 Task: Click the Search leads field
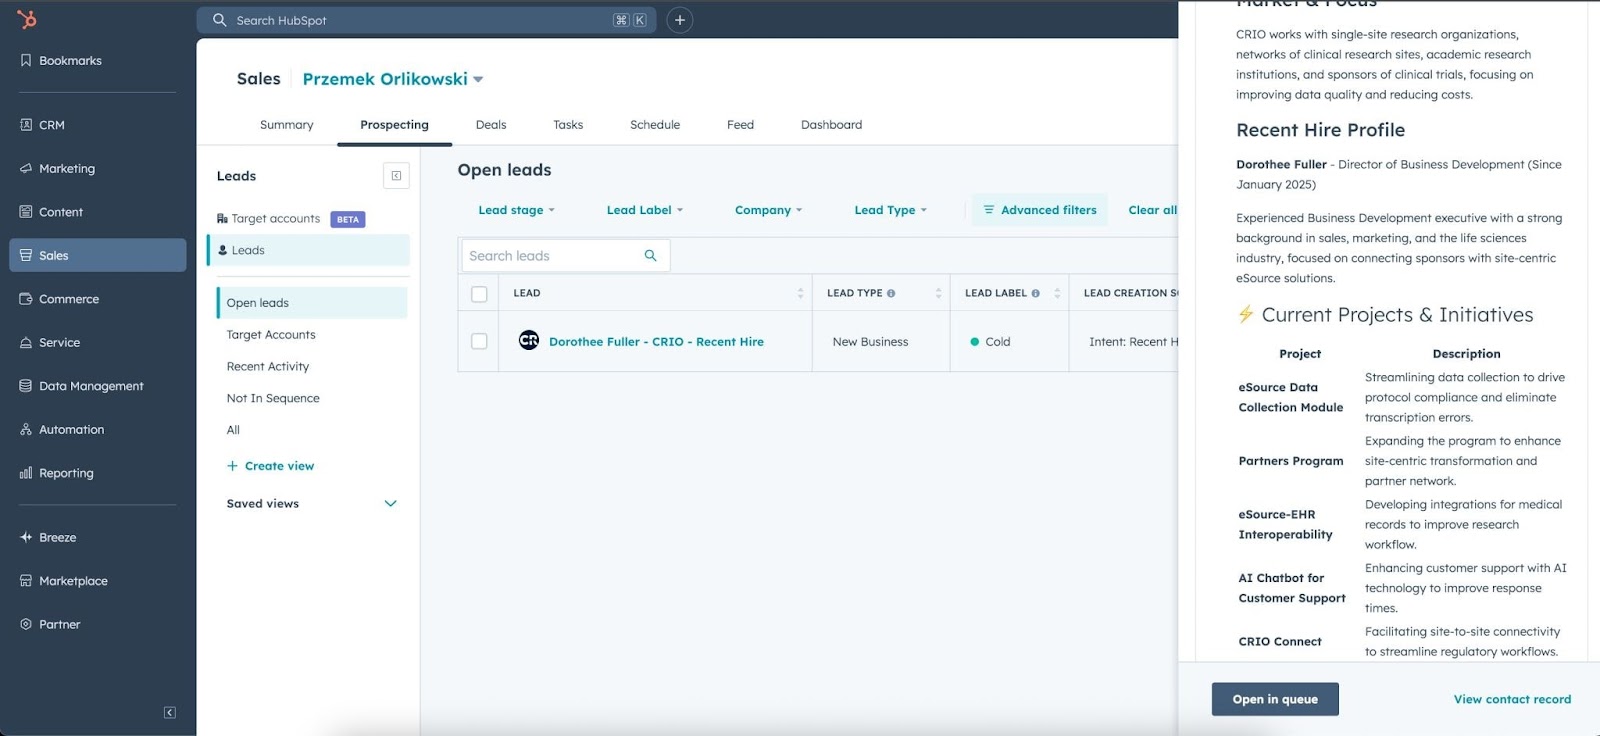[x=565, y=256]
